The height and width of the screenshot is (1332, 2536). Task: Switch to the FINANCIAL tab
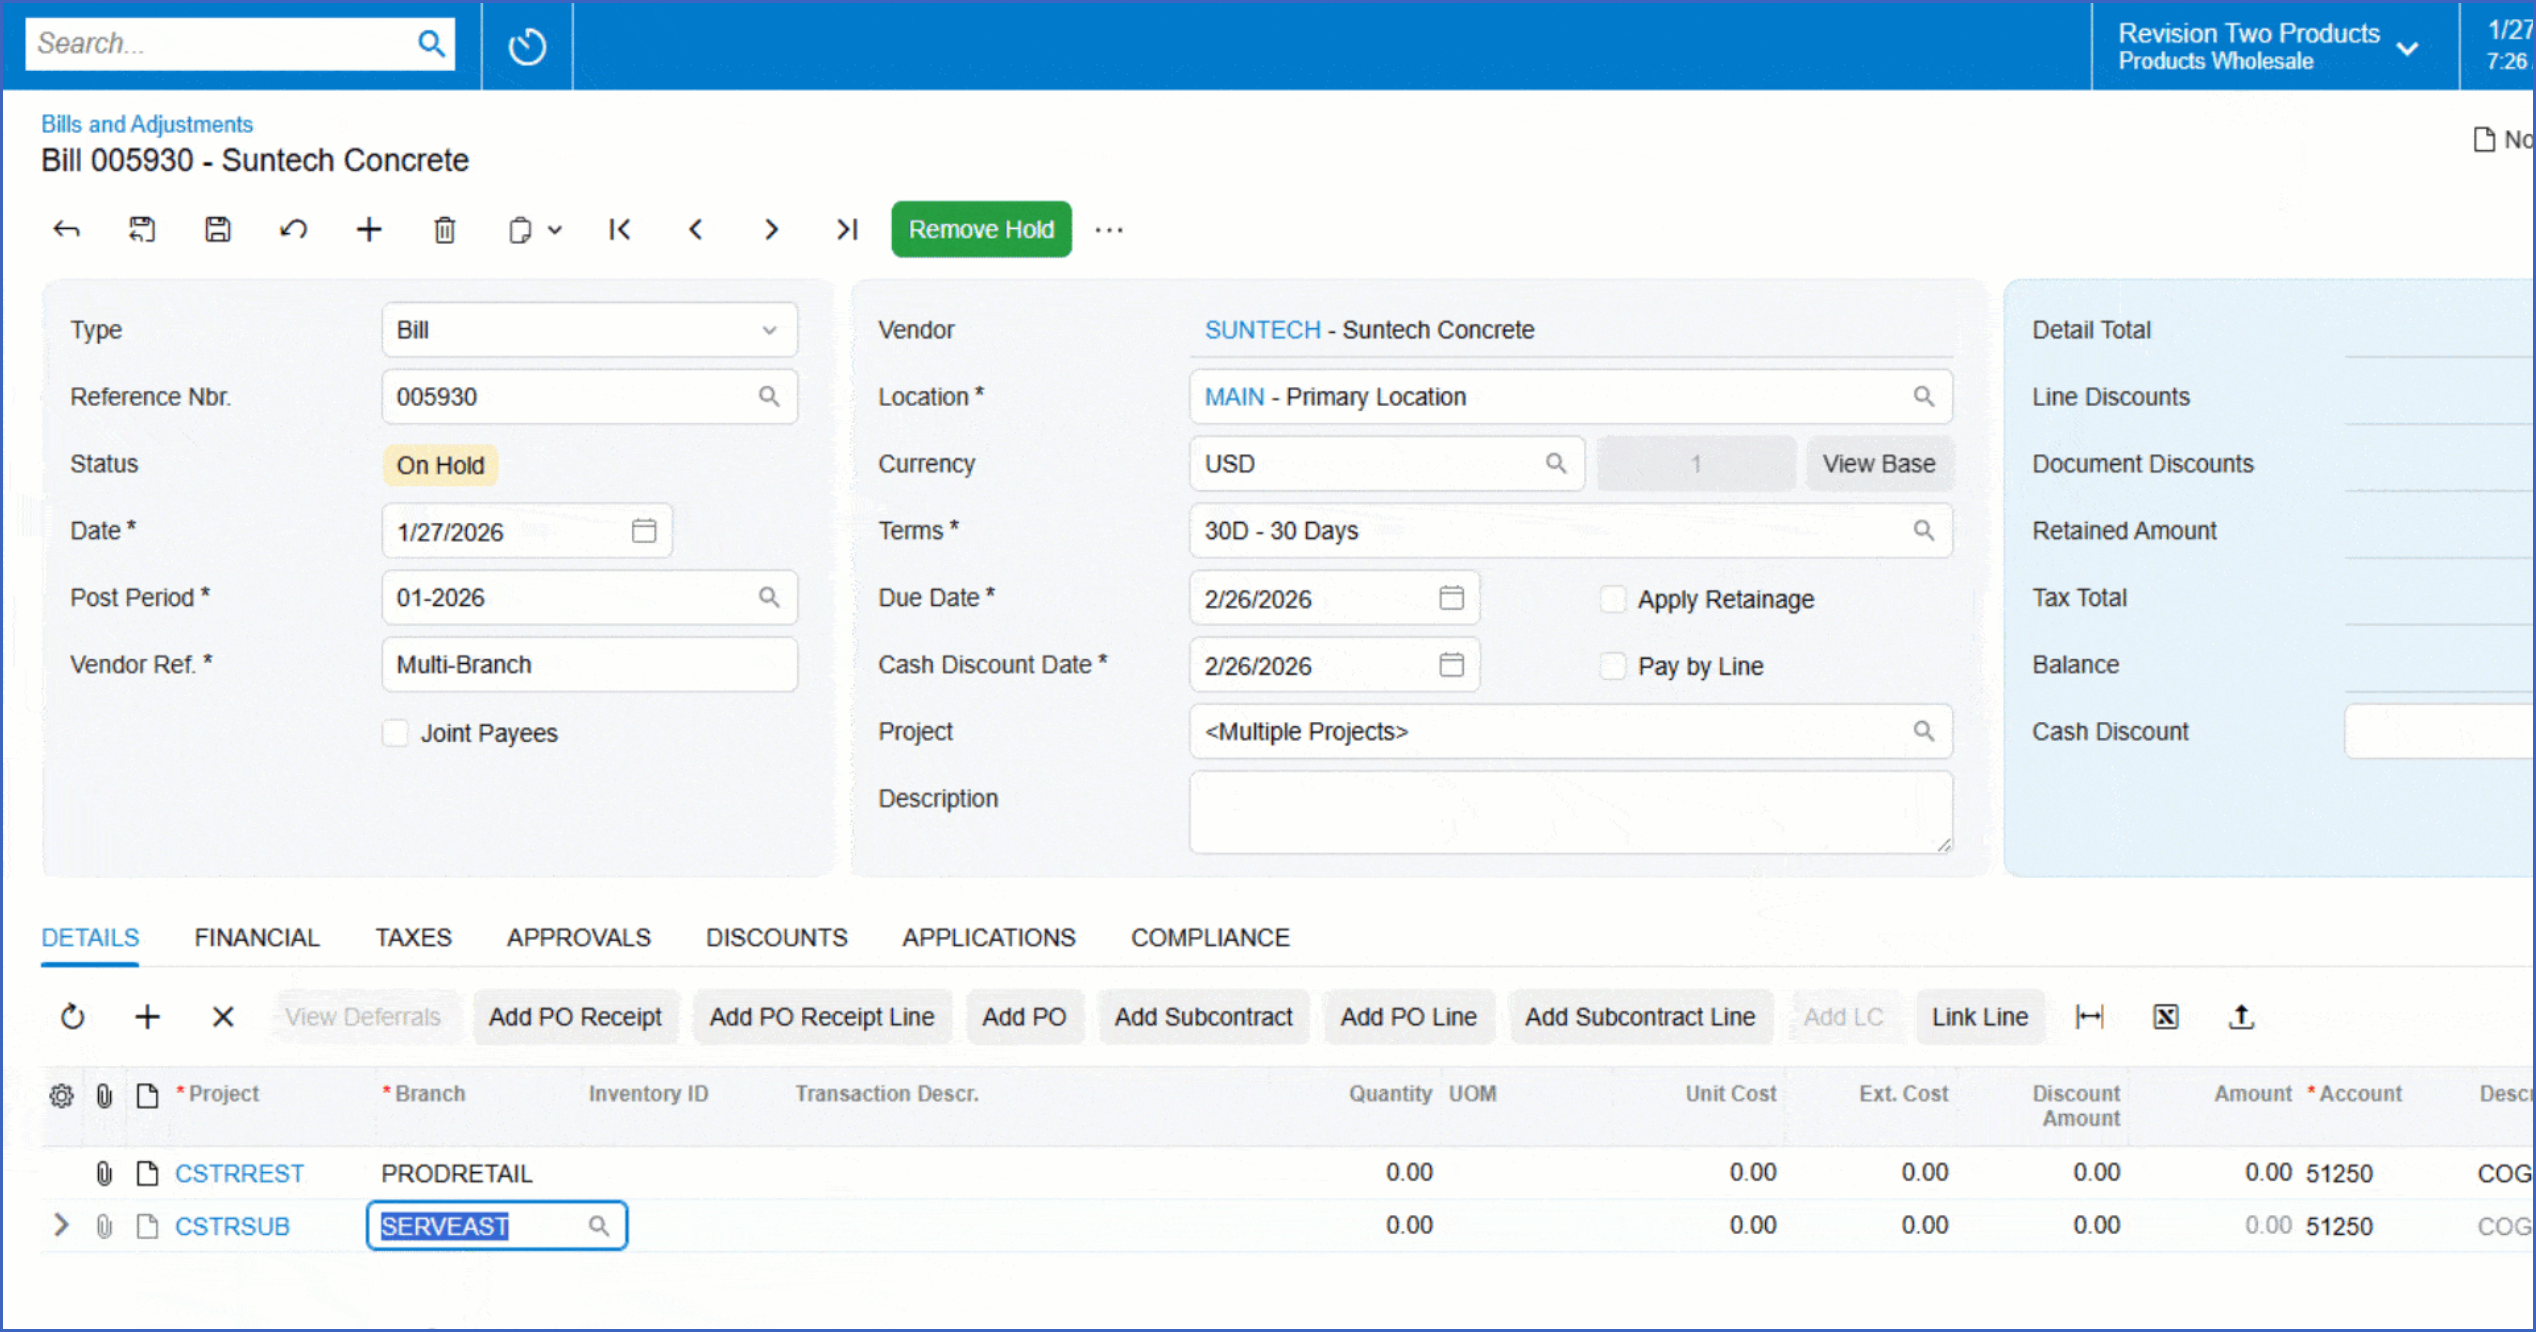pos(256,937)
